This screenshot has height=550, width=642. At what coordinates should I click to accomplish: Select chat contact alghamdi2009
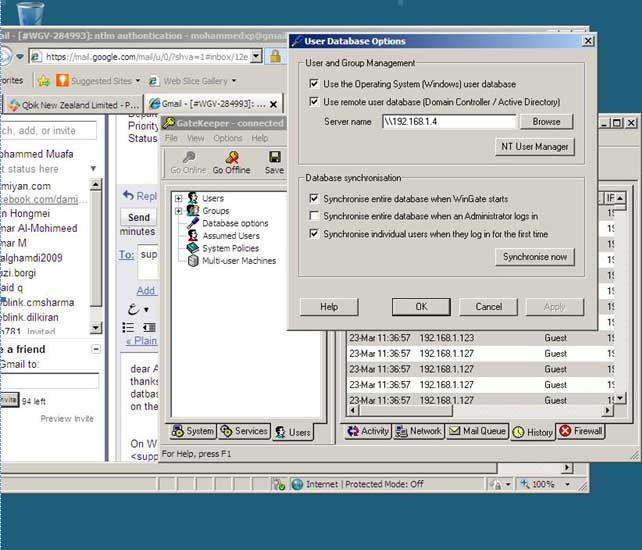(32, 258)
